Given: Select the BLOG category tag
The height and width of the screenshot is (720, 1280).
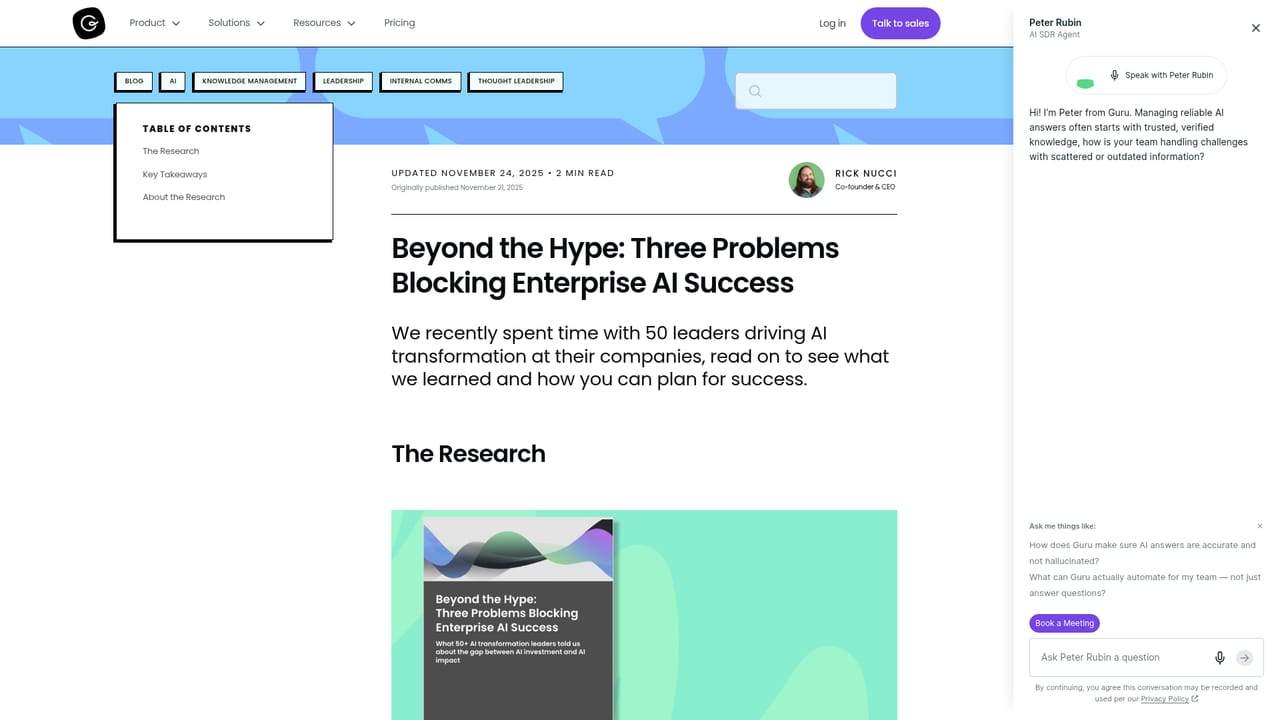Looking at the screenshot, I should point(134,81).
